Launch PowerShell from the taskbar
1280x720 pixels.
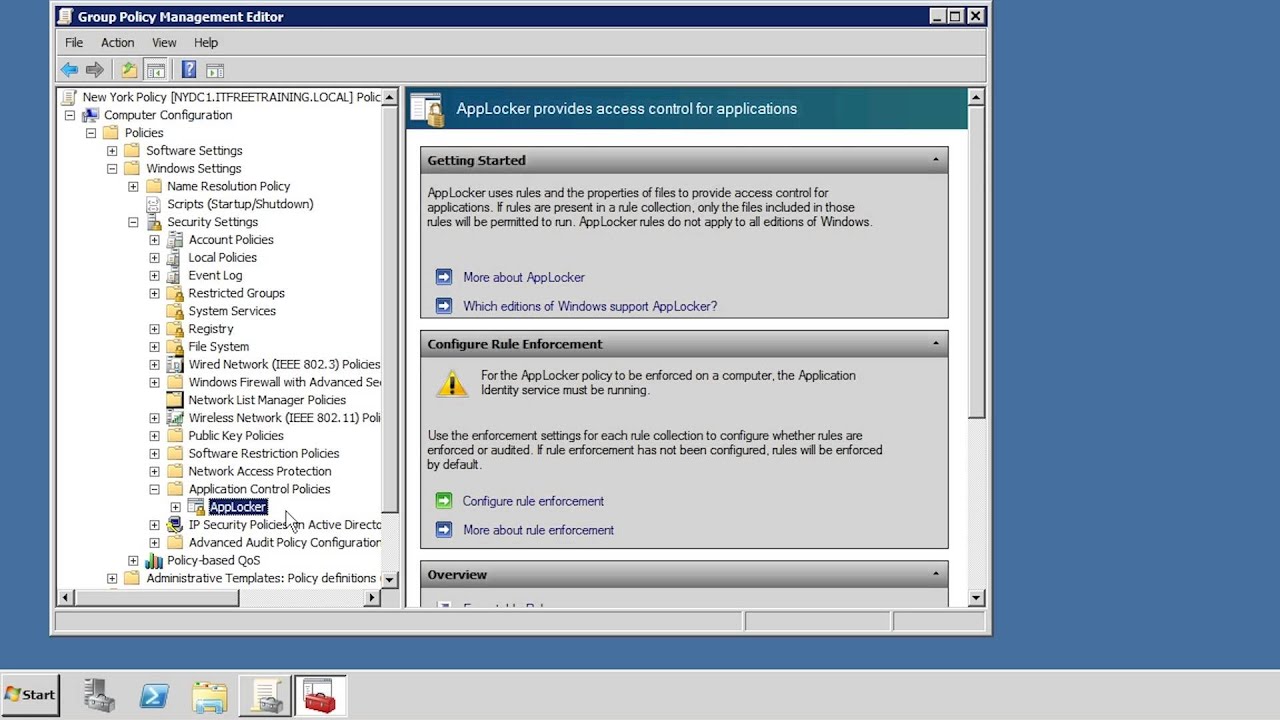tap(154, 695)
